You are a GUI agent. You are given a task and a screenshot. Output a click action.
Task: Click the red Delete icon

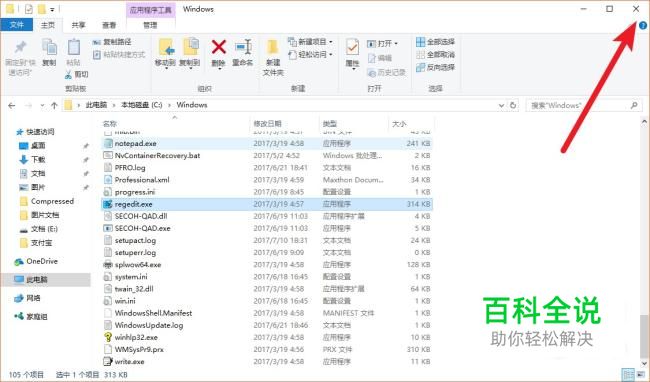tap(218, 47)
